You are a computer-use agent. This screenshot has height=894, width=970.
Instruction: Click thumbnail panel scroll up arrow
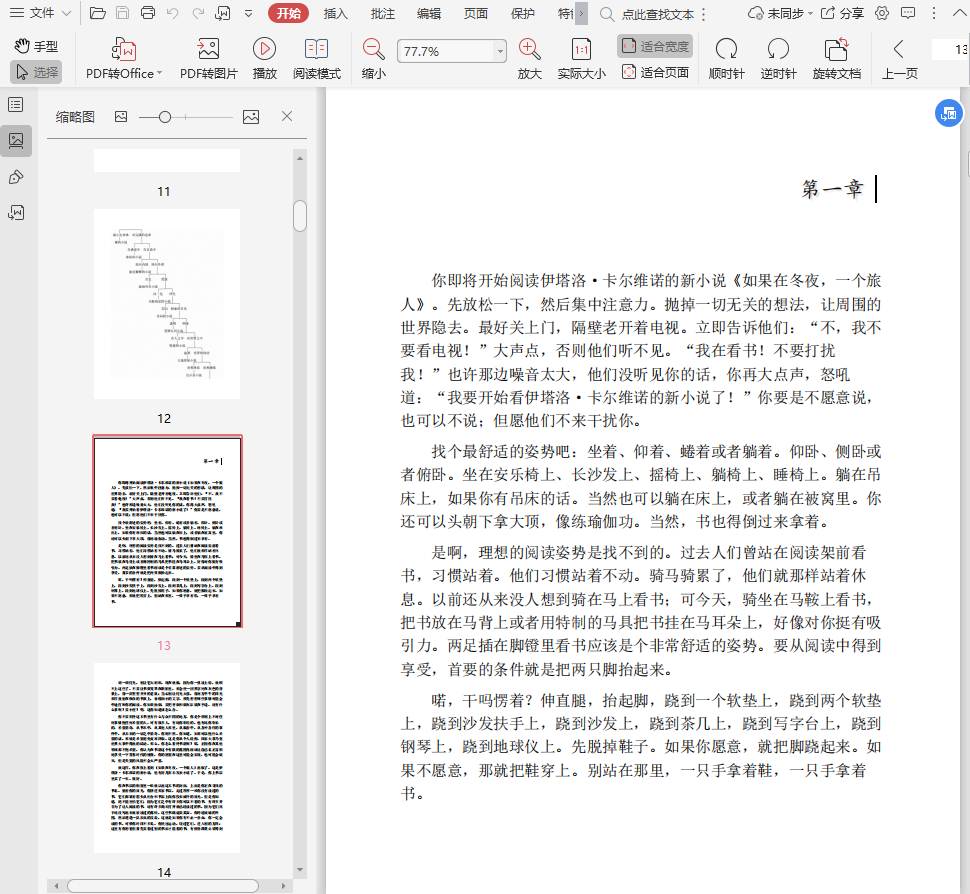300,158
